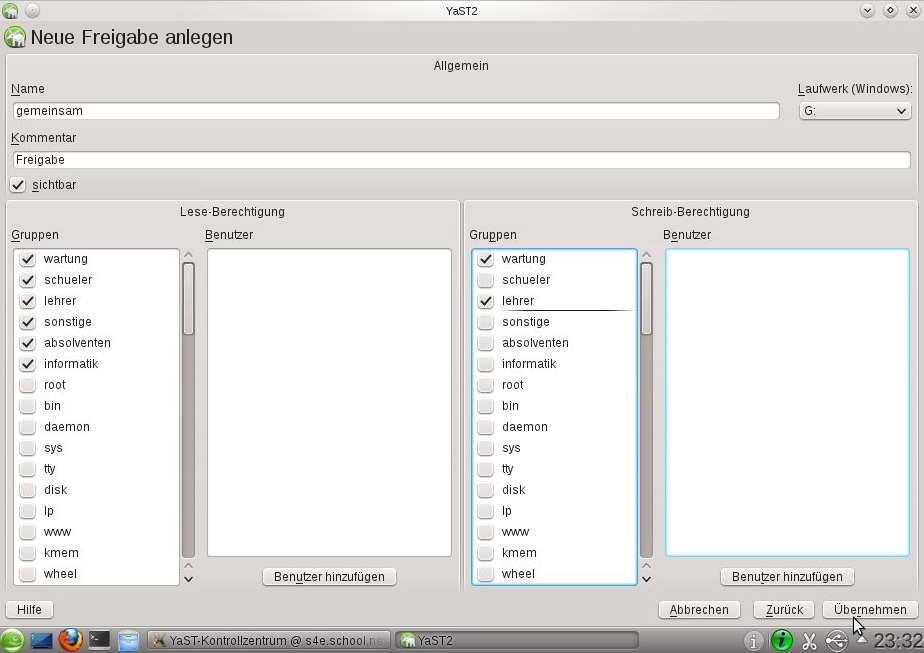Viewport: 924px width, 653px height.
Task: Enable schueler in Schreib-Berechtigung groups
Action: point(485,280)
